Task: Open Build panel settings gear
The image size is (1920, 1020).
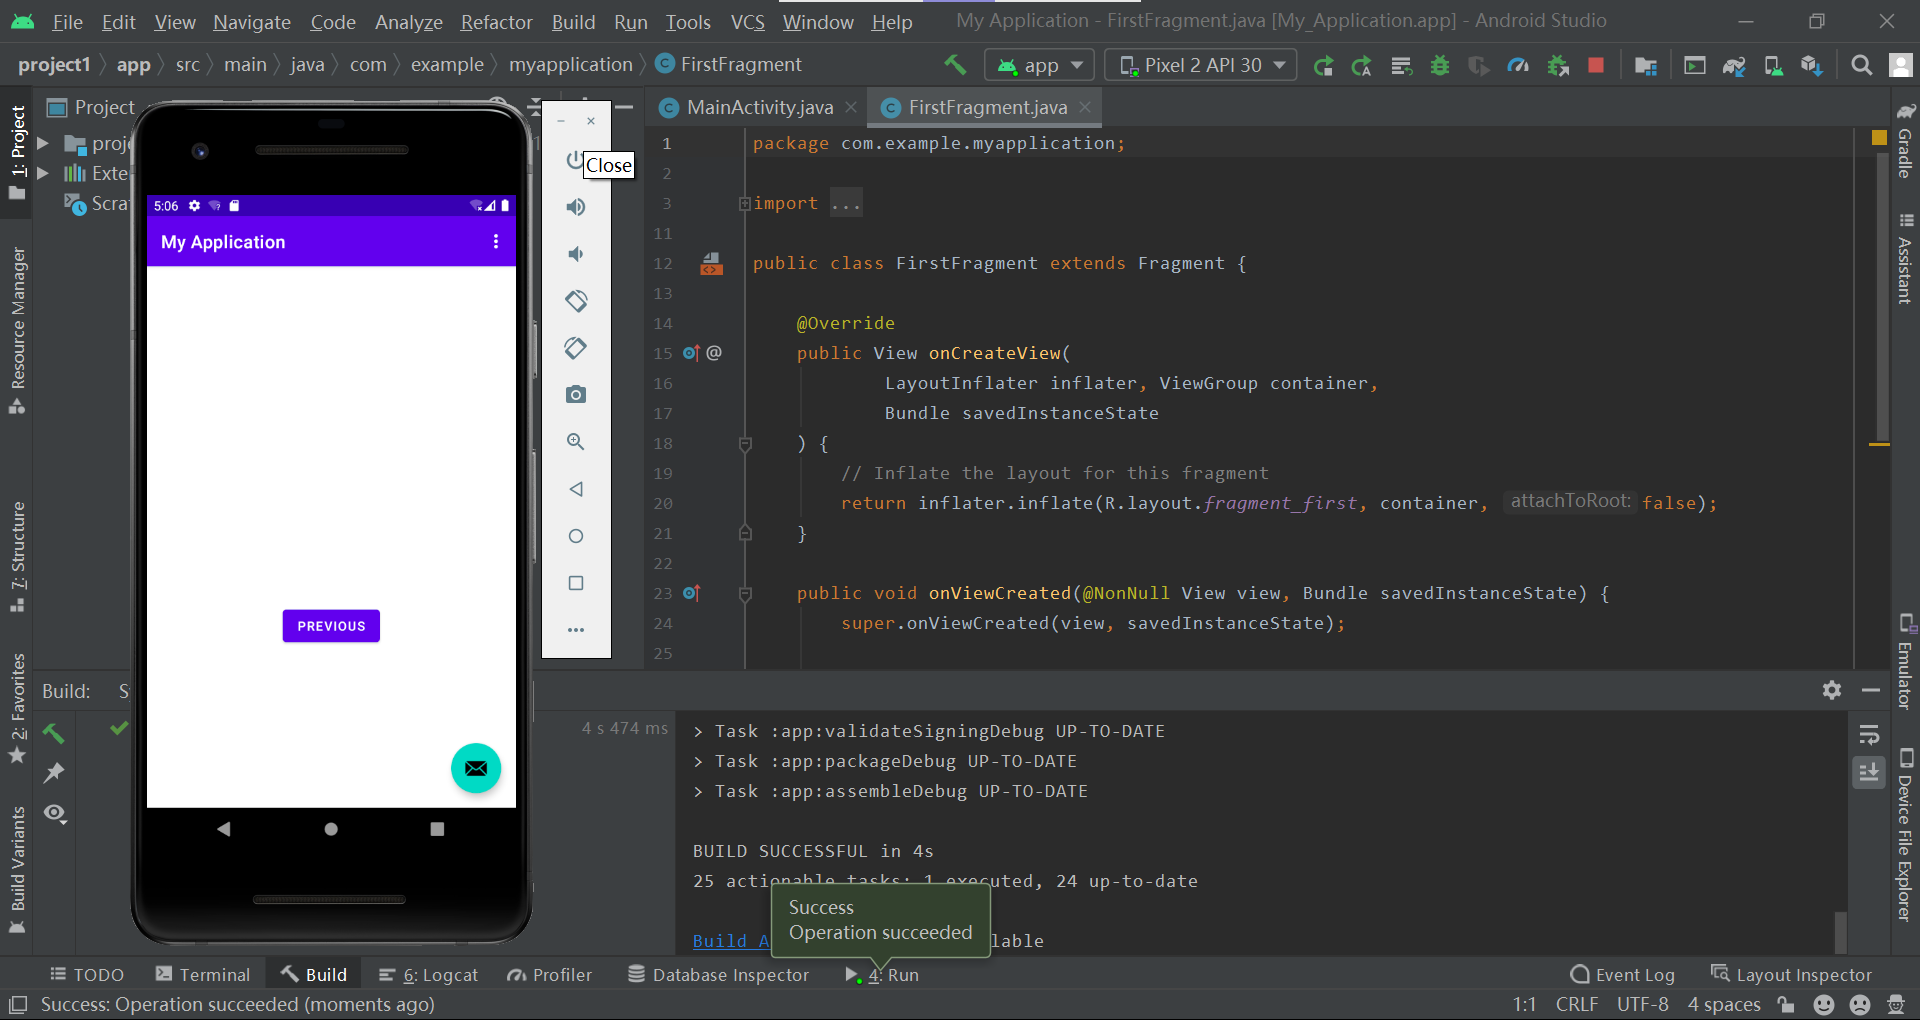Action: (1832, 690)
